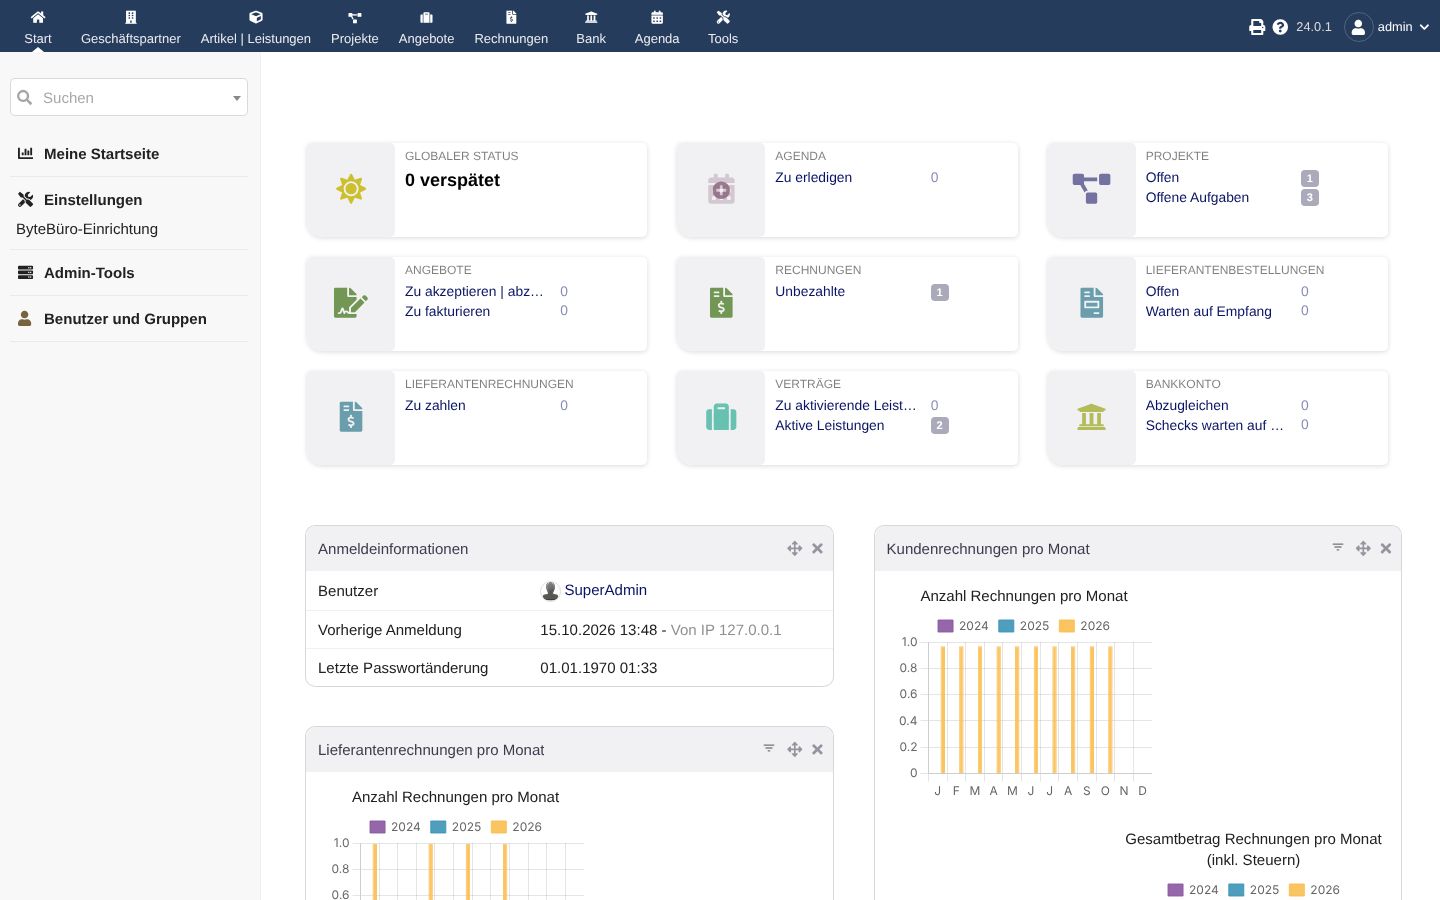The width and height of the screenshot is (1440, 900).
Task: Open Unbezahlte invoices link
Action: tap(810, 292)
